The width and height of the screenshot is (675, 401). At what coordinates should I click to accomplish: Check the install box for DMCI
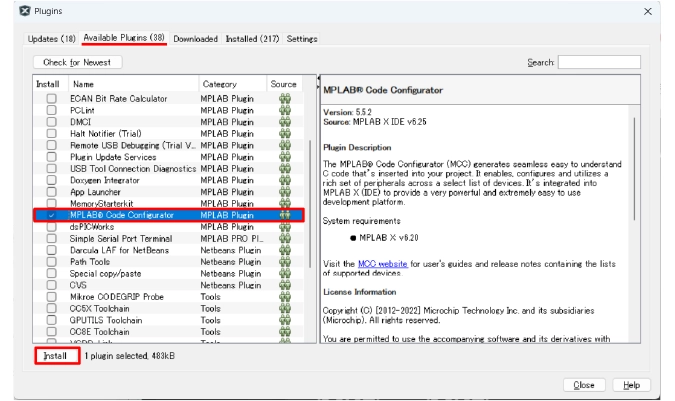click(x=50, y=122)
